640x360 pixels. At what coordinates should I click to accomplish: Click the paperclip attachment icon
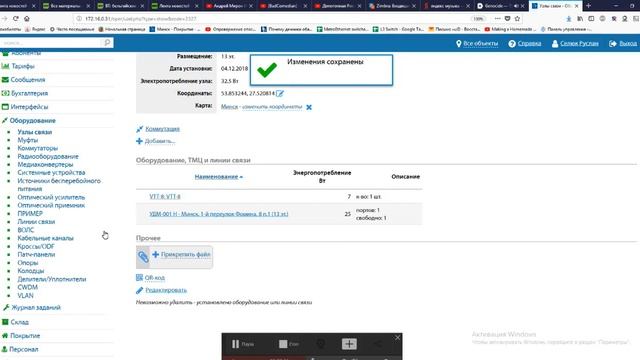coord(143,257)
